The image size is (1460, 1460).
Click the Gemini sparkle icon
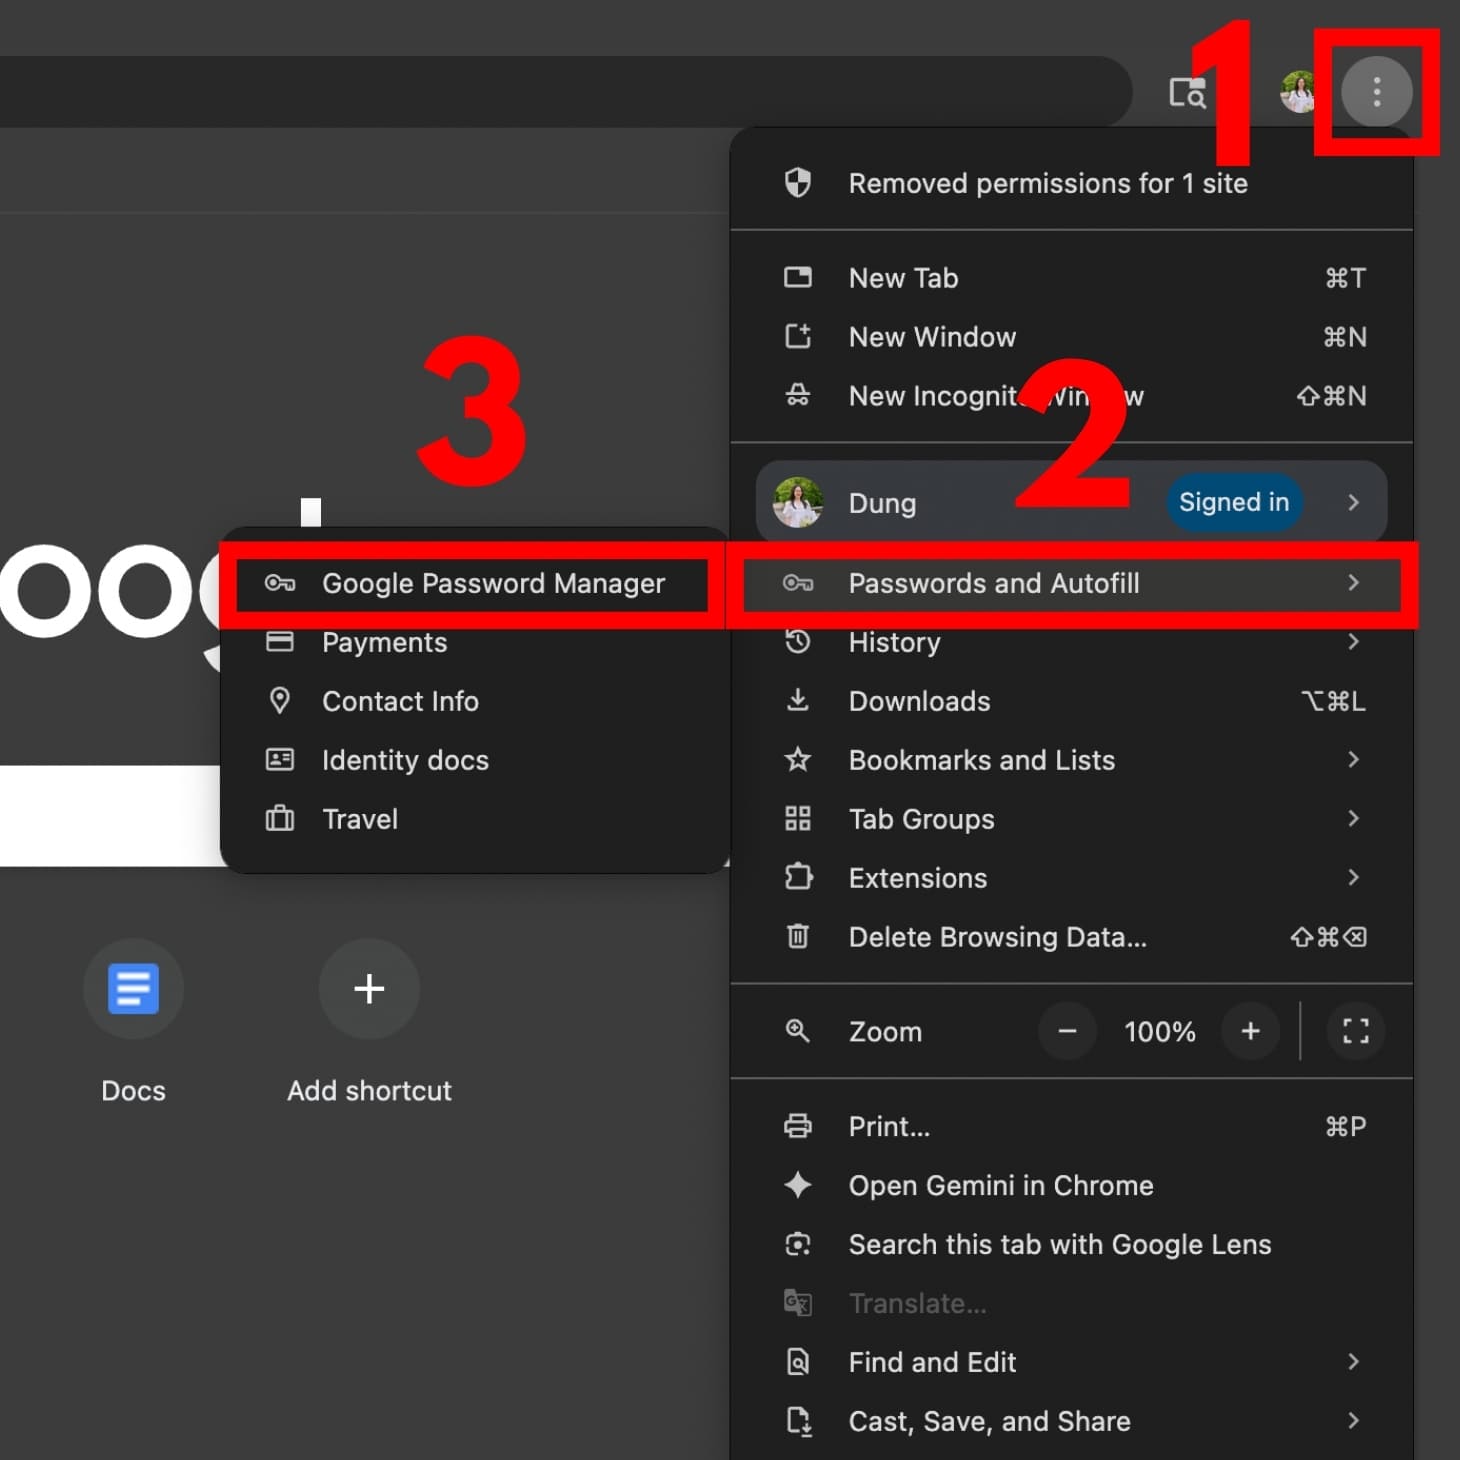pyautogui.click(x=797, y=1185)
